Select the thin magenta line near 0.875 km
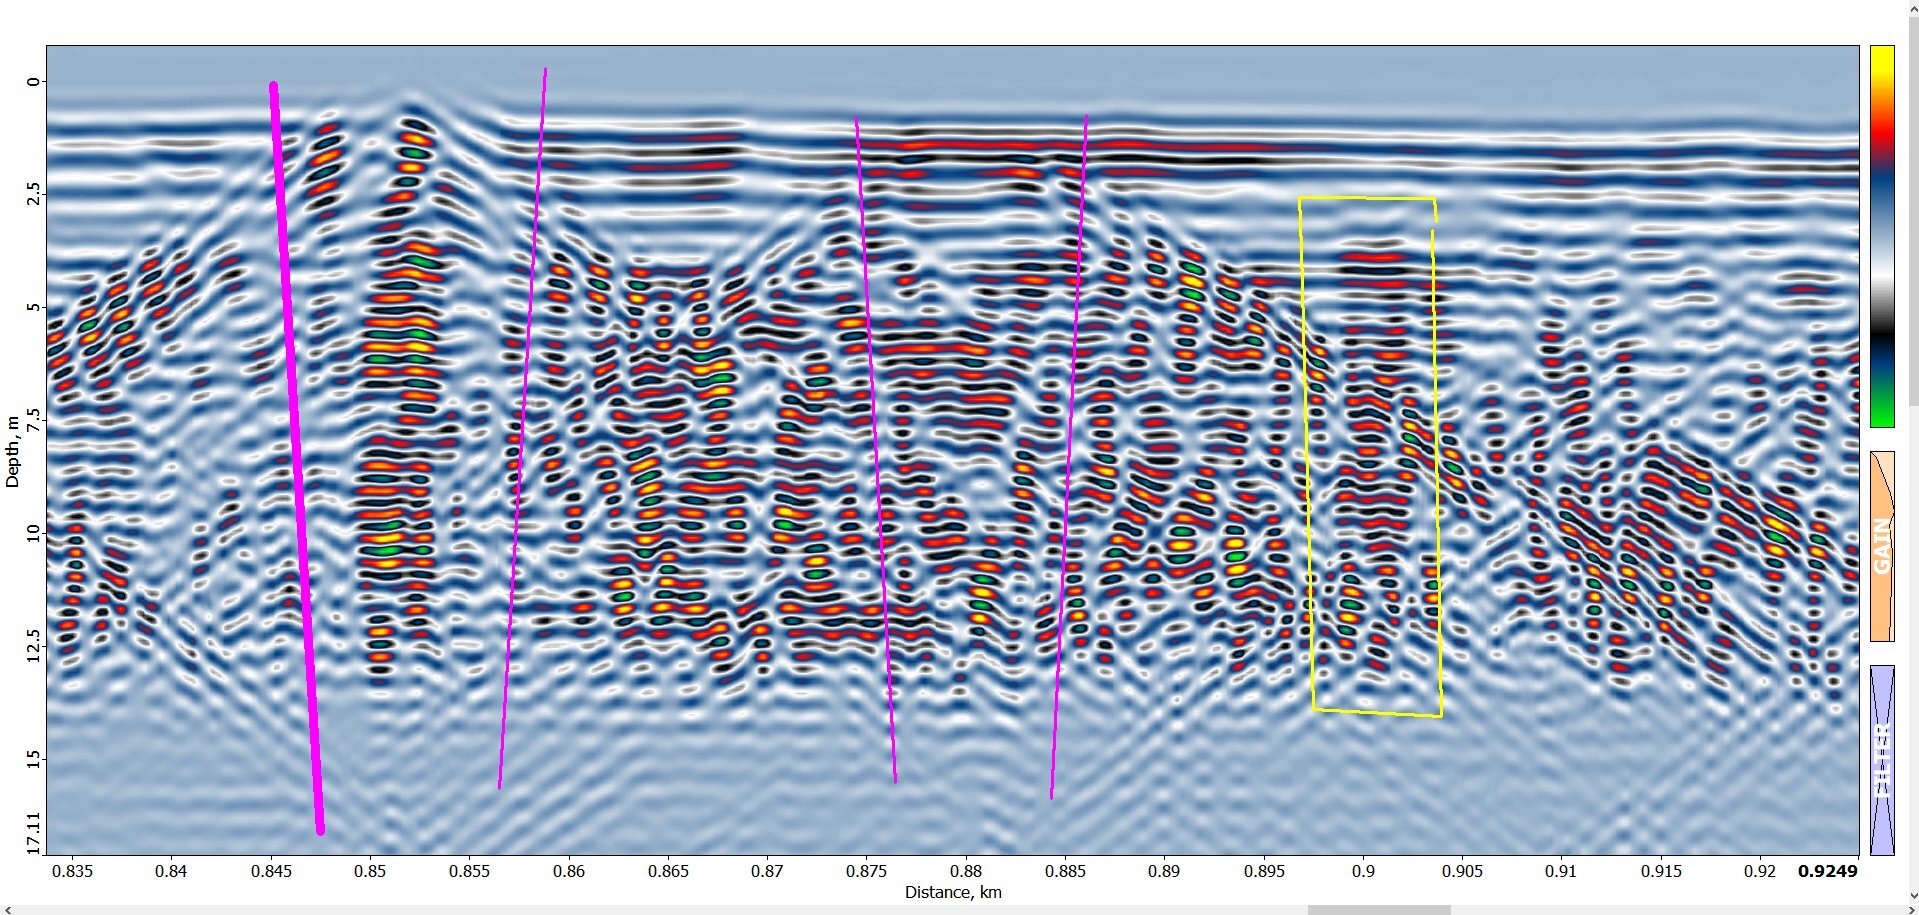The height and width of the screenshot is (915, 1919). pyautogui.click(x=876, y=450)
